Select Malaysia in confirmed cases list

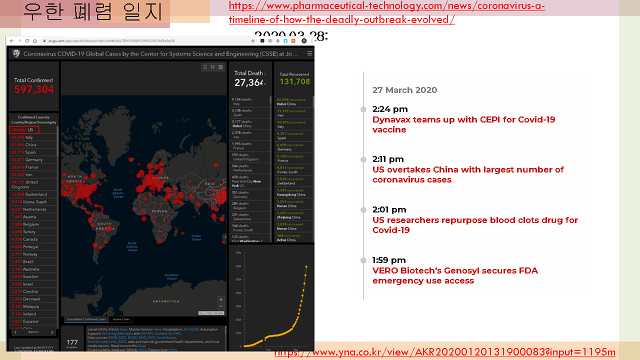pyautogui.click(x=33, y=307)
